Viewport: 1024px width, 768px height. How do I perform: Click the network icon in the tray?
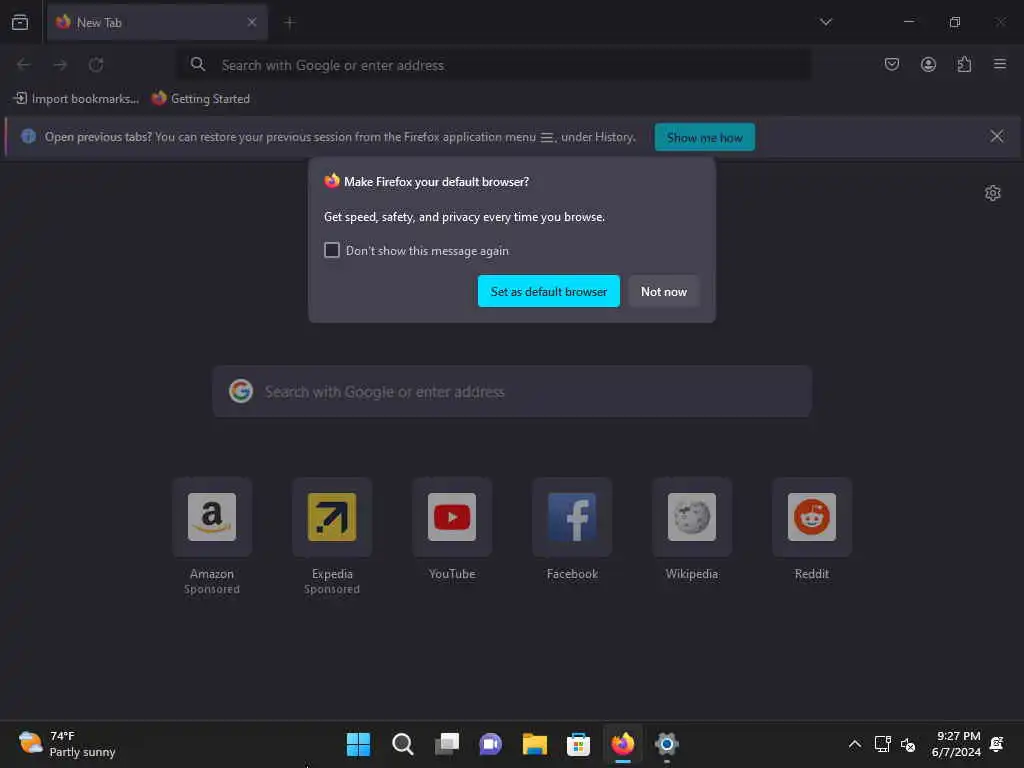[x=882, y=744]
